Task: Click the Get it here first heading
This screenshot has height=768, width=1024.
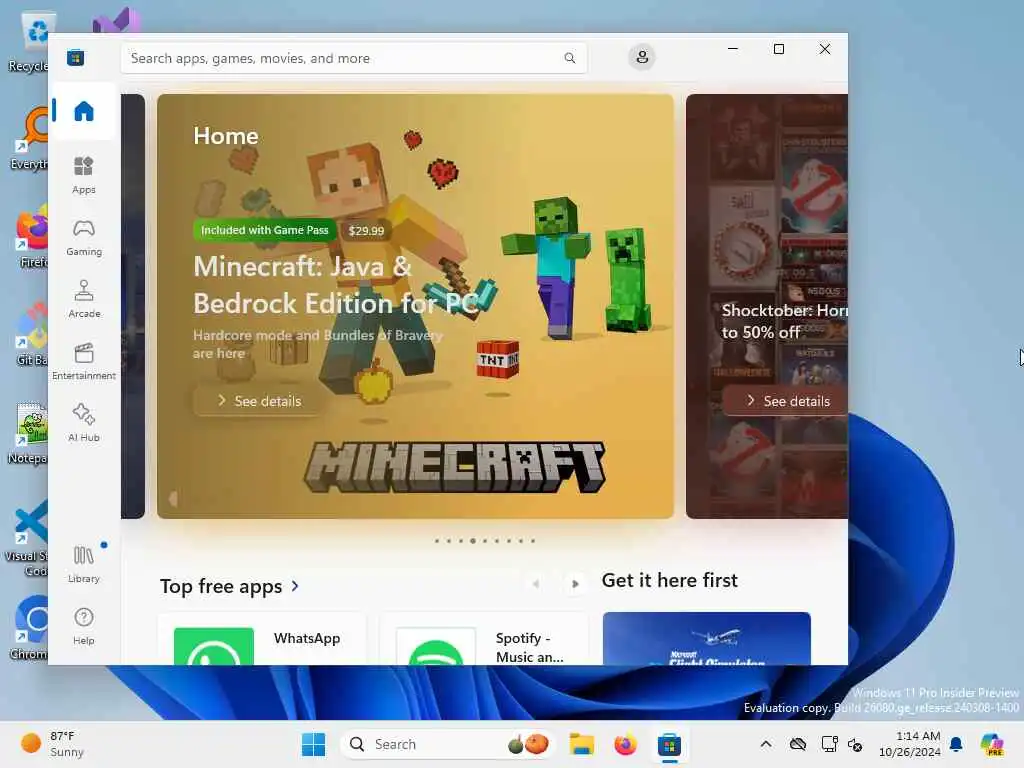Action: [669, 581]
